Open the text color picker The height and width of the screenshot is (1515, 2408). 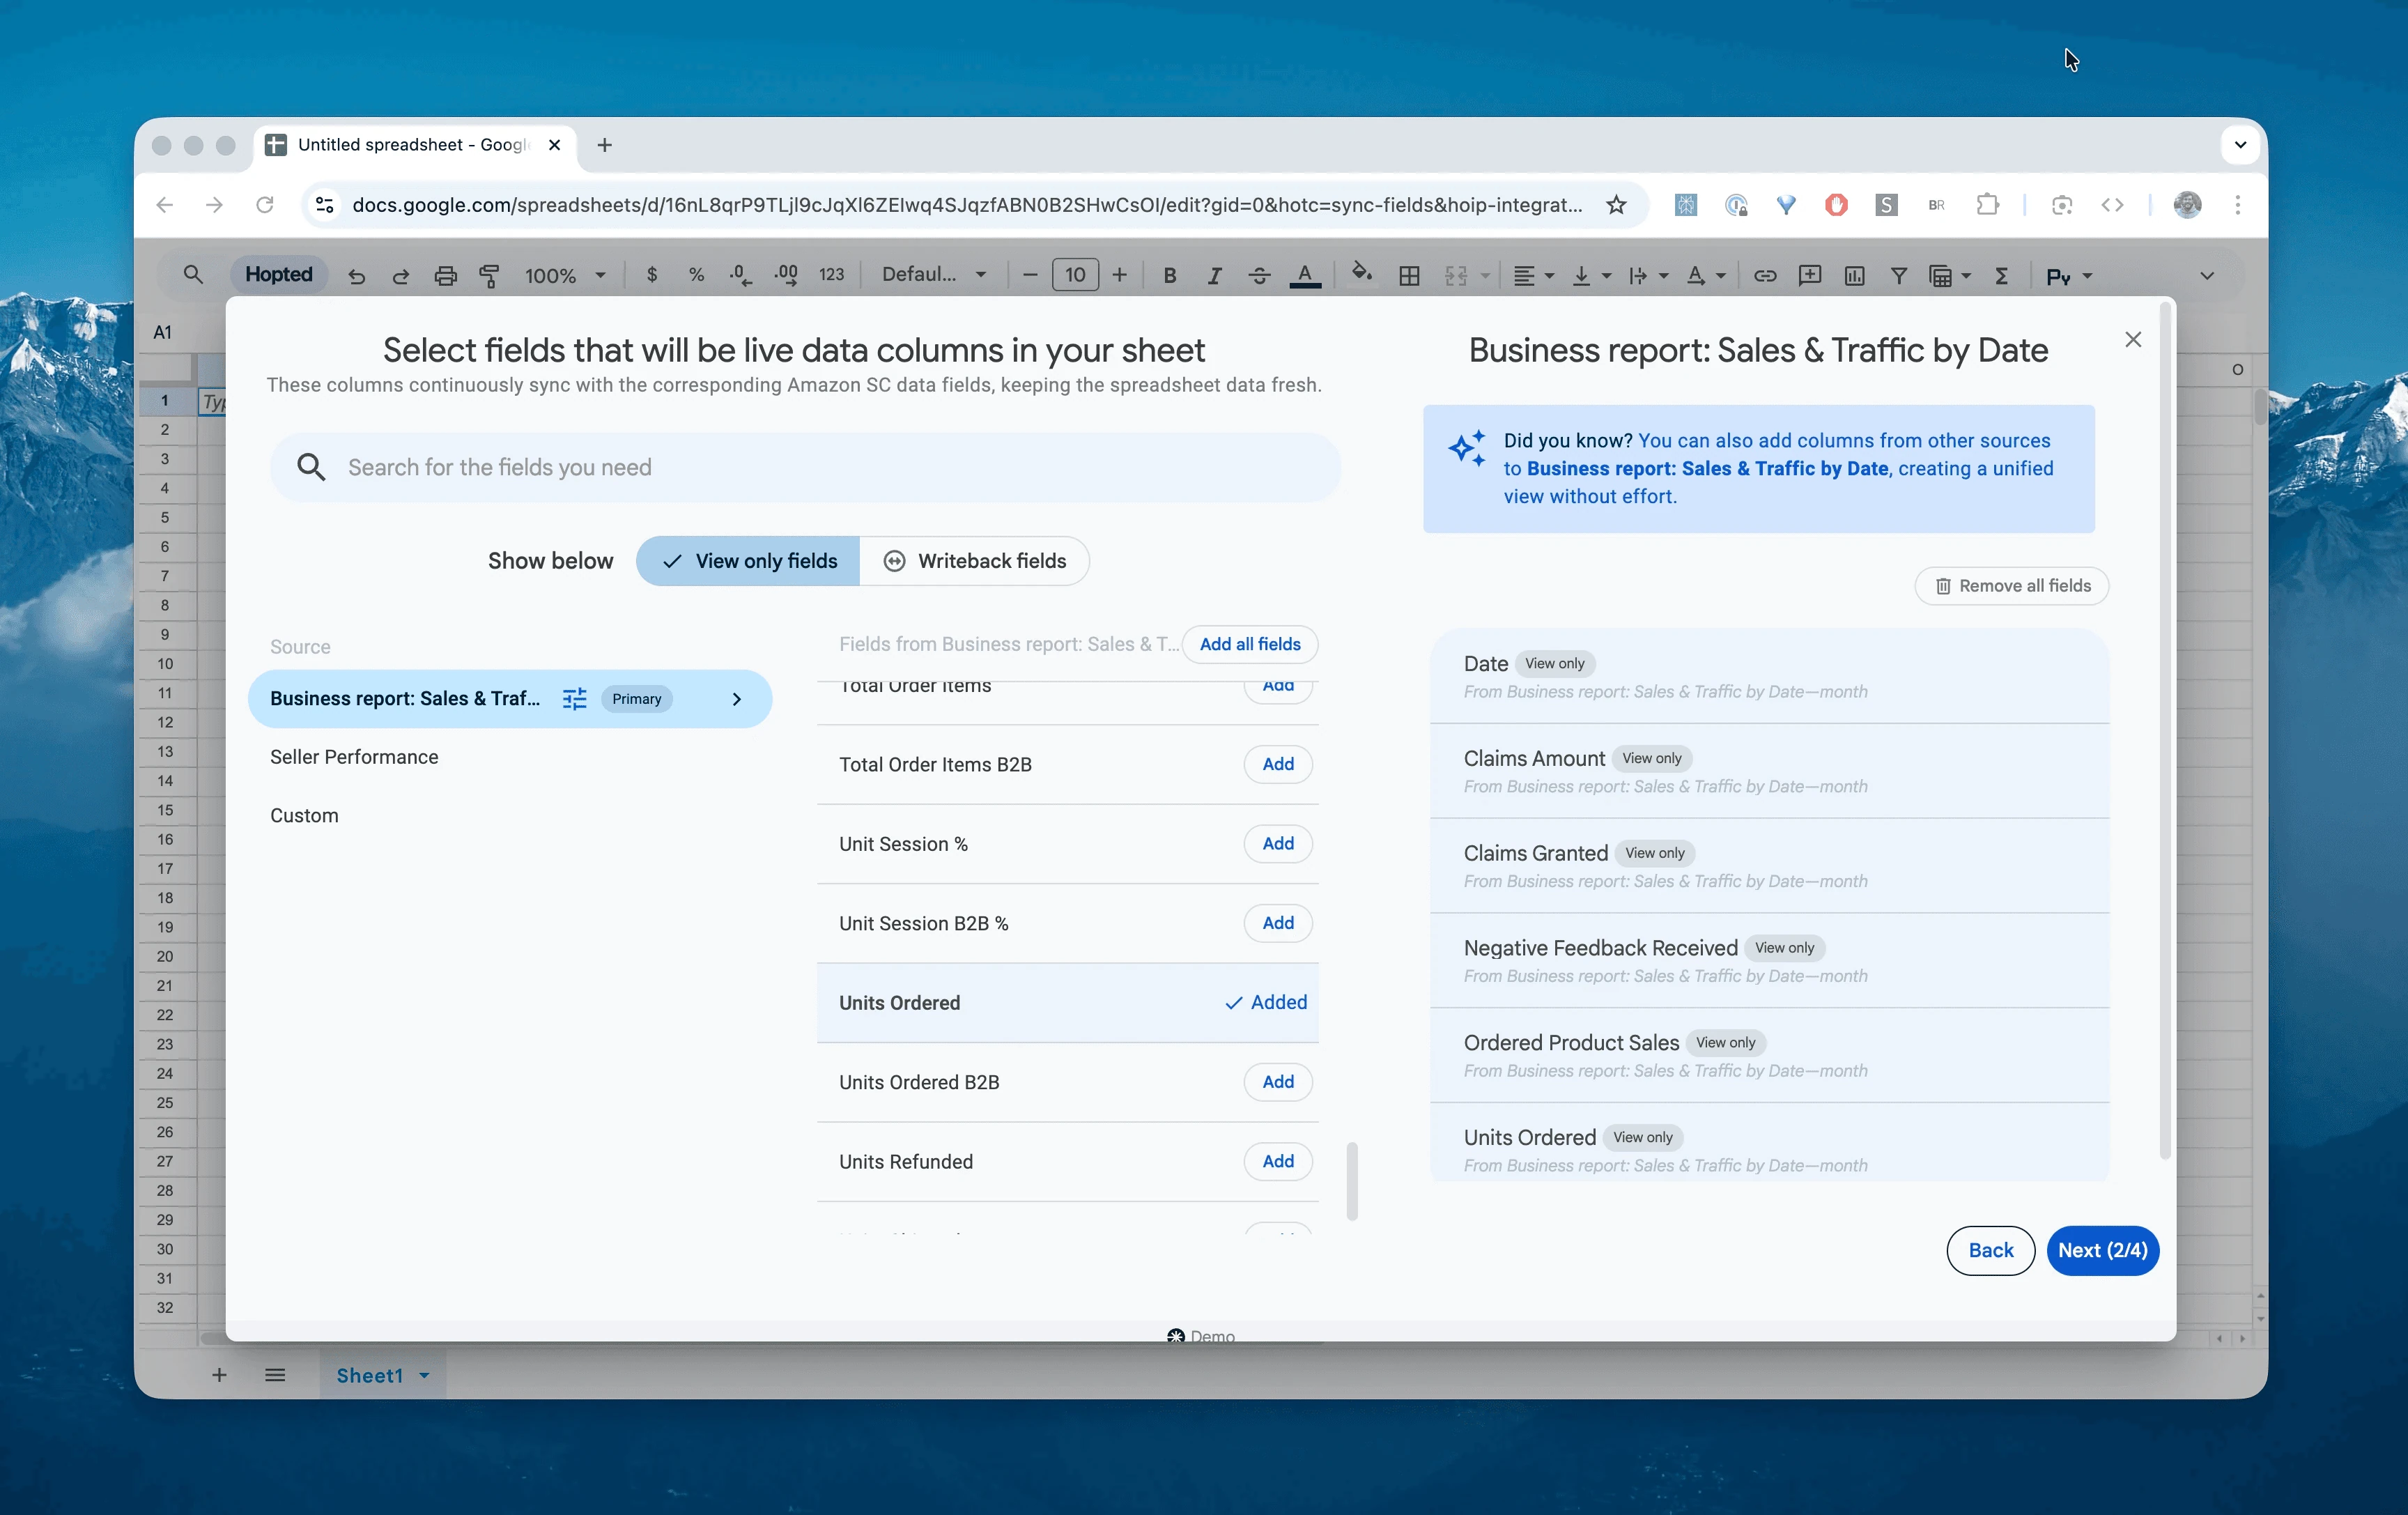click(x=1305, y=276)
